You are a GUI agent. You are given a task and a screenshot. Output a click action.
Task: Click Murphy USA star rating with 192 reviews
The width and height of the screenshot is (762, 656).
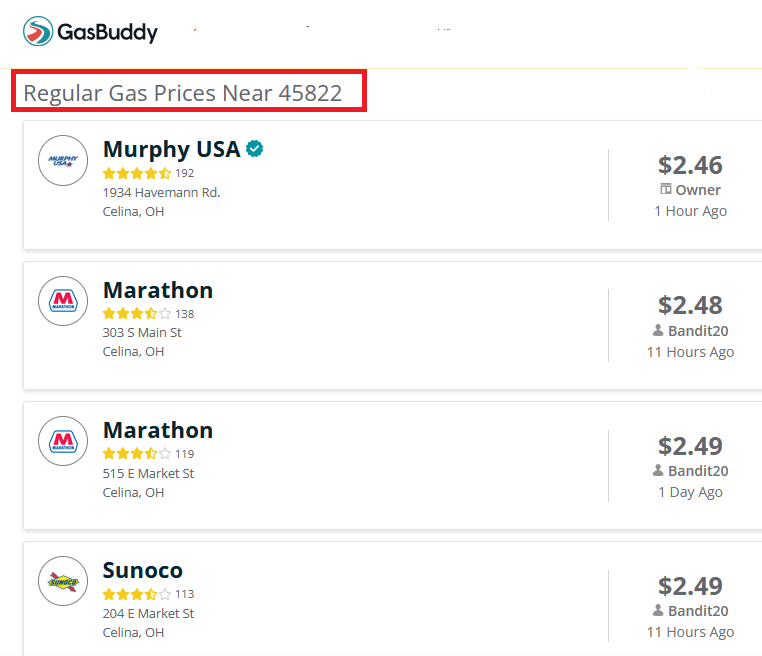137,173
